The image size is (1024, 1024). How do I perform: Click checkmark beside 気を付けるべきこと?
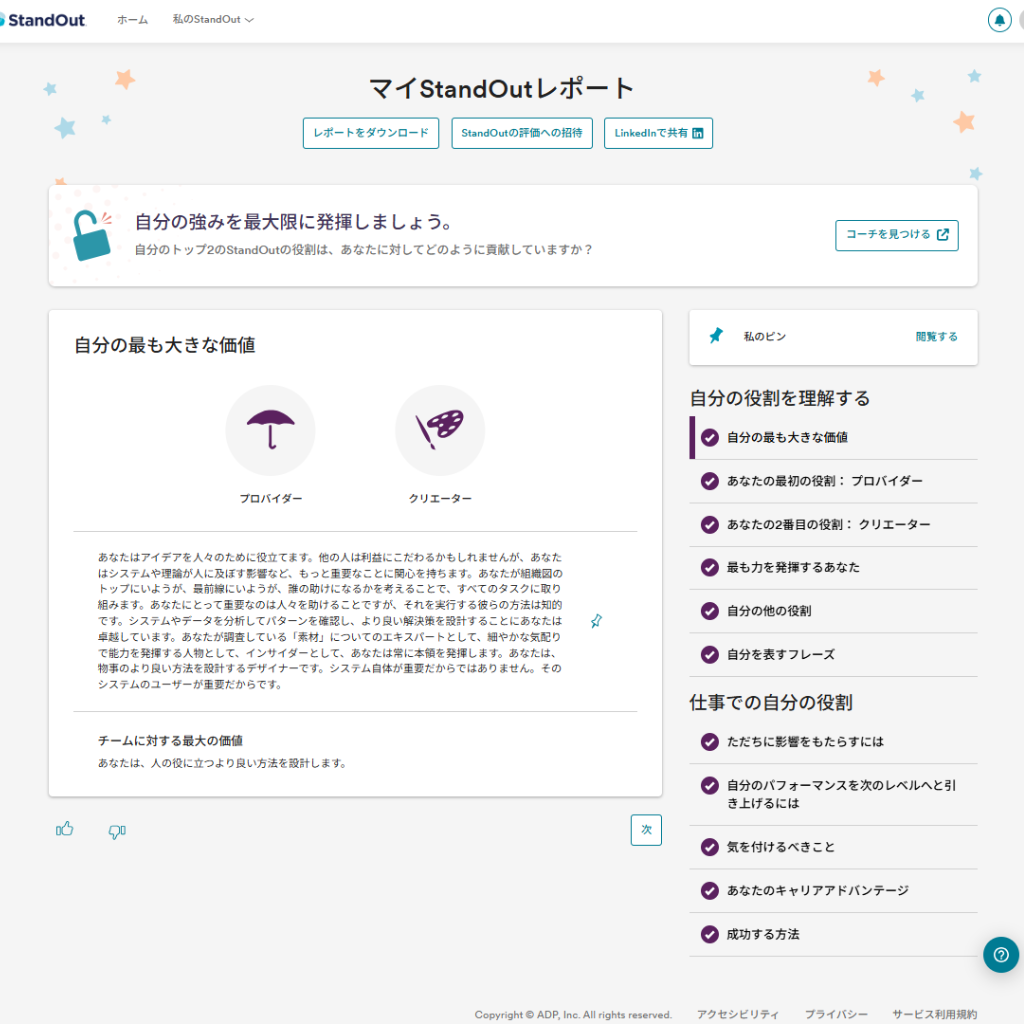pyautogui.click(x=710, y=847)
